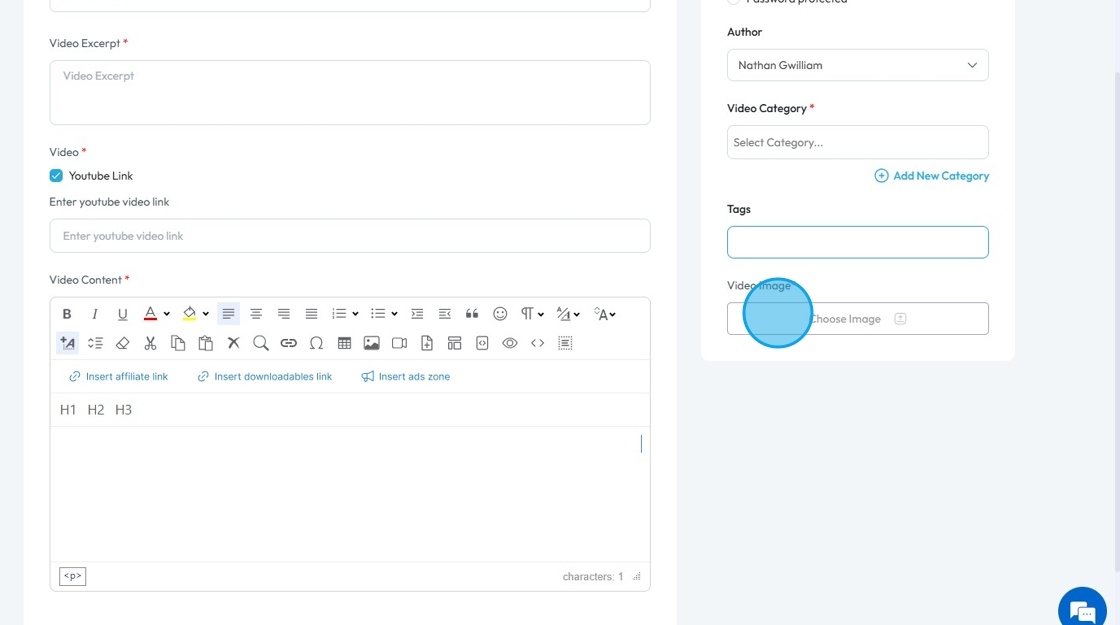This screenshot has width=1120, height=625.
Task: Insert blockquote
Action: click(x=472, y=314)
